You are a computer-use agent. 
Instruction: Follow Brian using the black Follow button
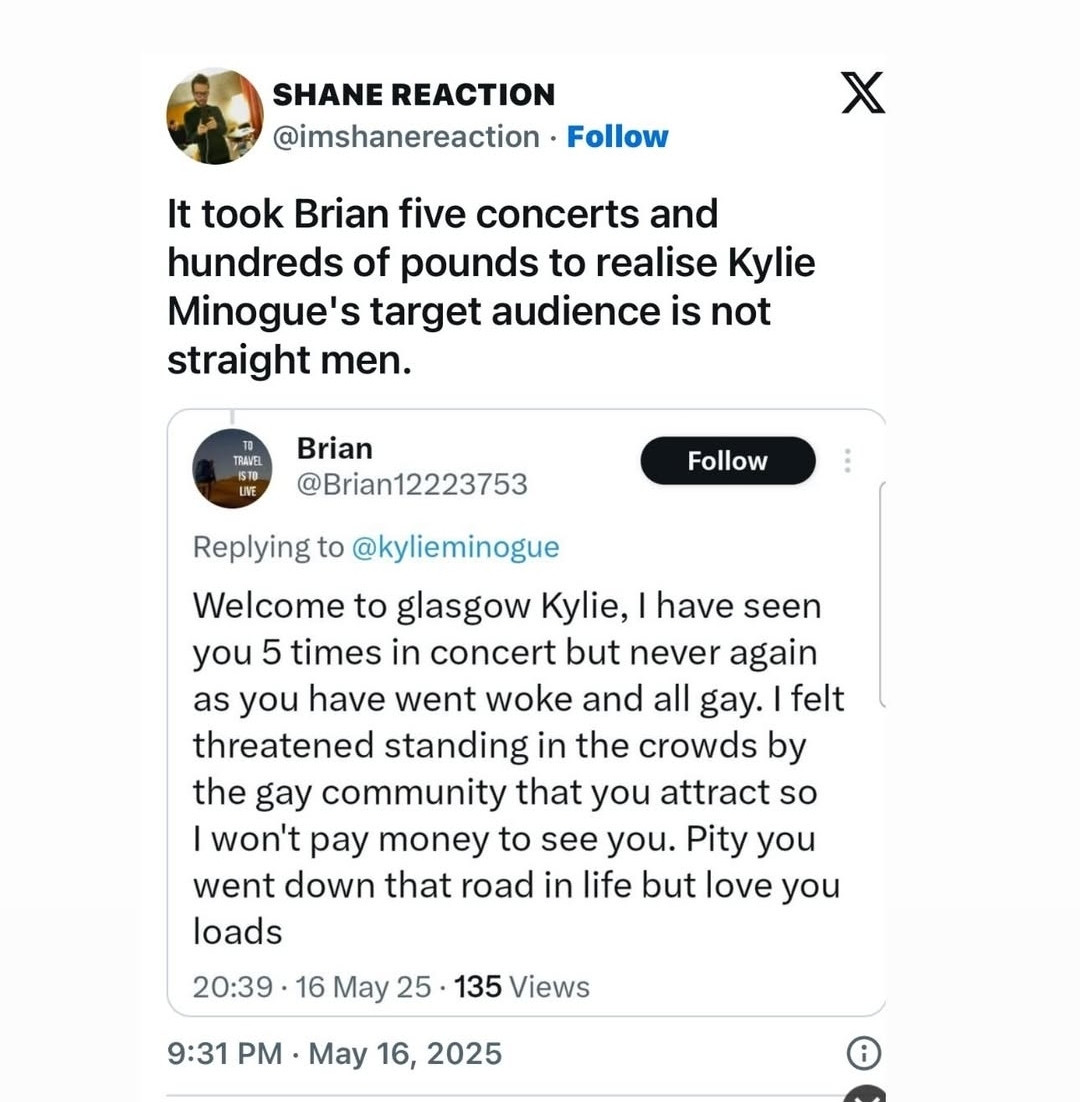tap(727, 461)
